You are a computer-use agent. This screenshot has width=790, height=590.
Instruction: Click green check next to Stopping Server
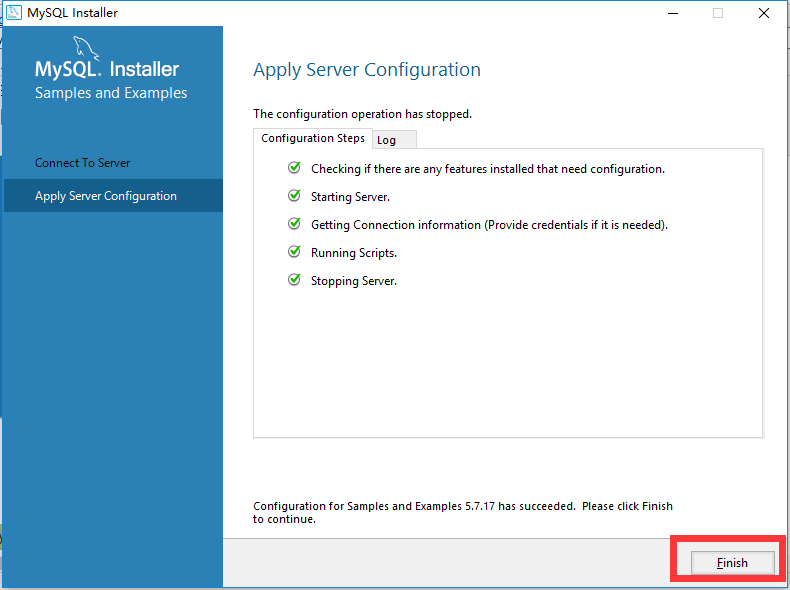pyautogui.click(x=294, y=280)
